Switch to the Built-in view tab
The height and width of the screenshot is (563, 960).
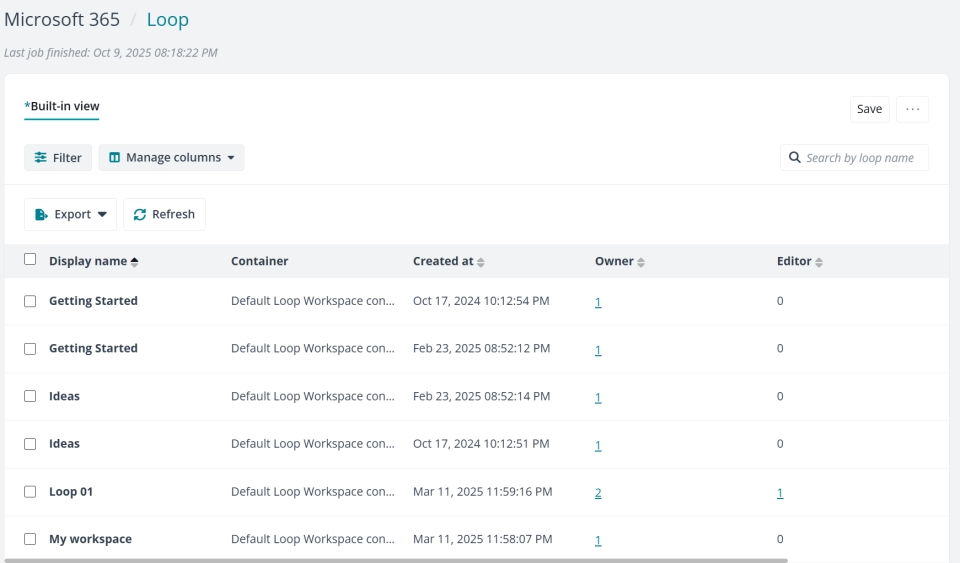tap(62, 107)
